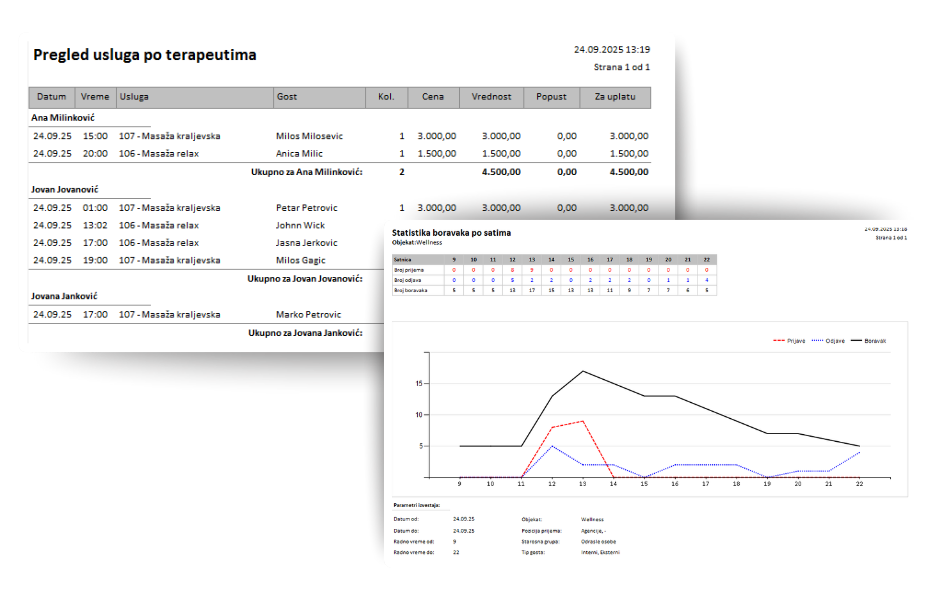Screen dimensions: 940x600
Task: Click the black Boravak legend line
Action: pyautogui.click(x=858, y=341)
